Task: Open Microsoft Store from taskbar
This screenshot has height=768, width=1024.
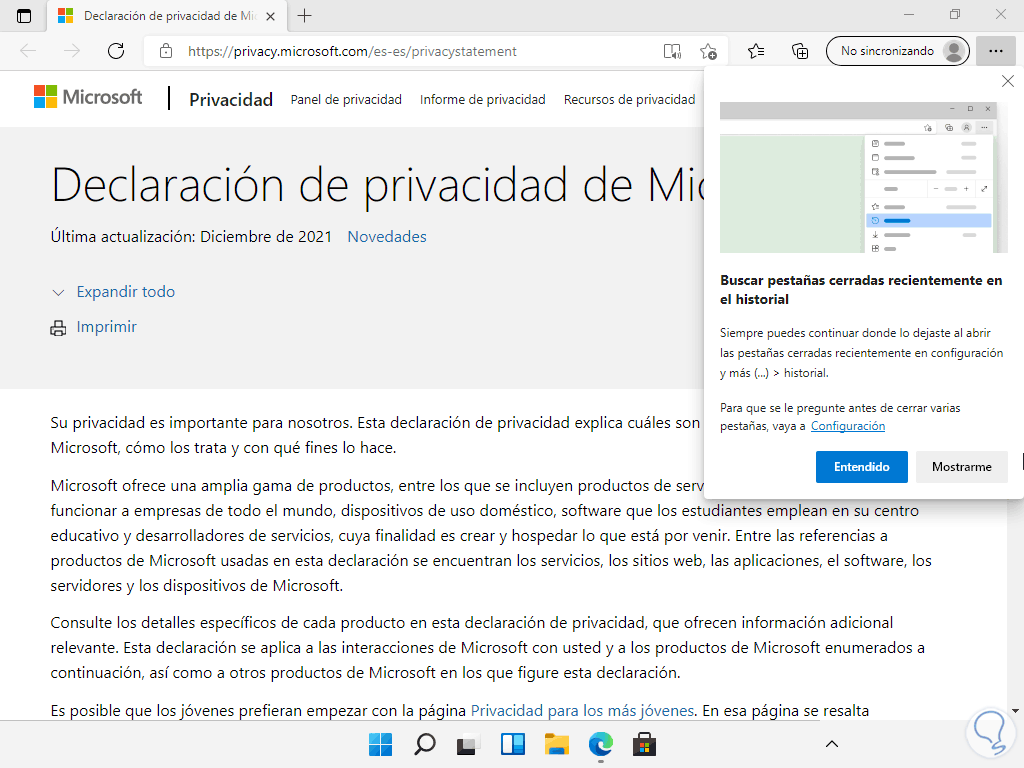Action: click(x=644, y=744)
